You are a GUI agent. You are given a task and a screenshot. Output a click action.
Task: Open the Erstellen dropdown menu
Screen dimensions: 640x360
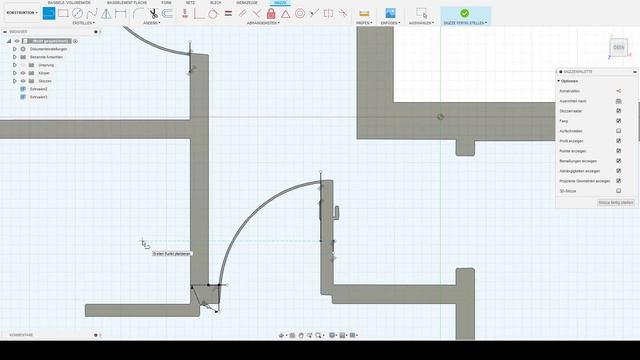[x=83, y=23]
